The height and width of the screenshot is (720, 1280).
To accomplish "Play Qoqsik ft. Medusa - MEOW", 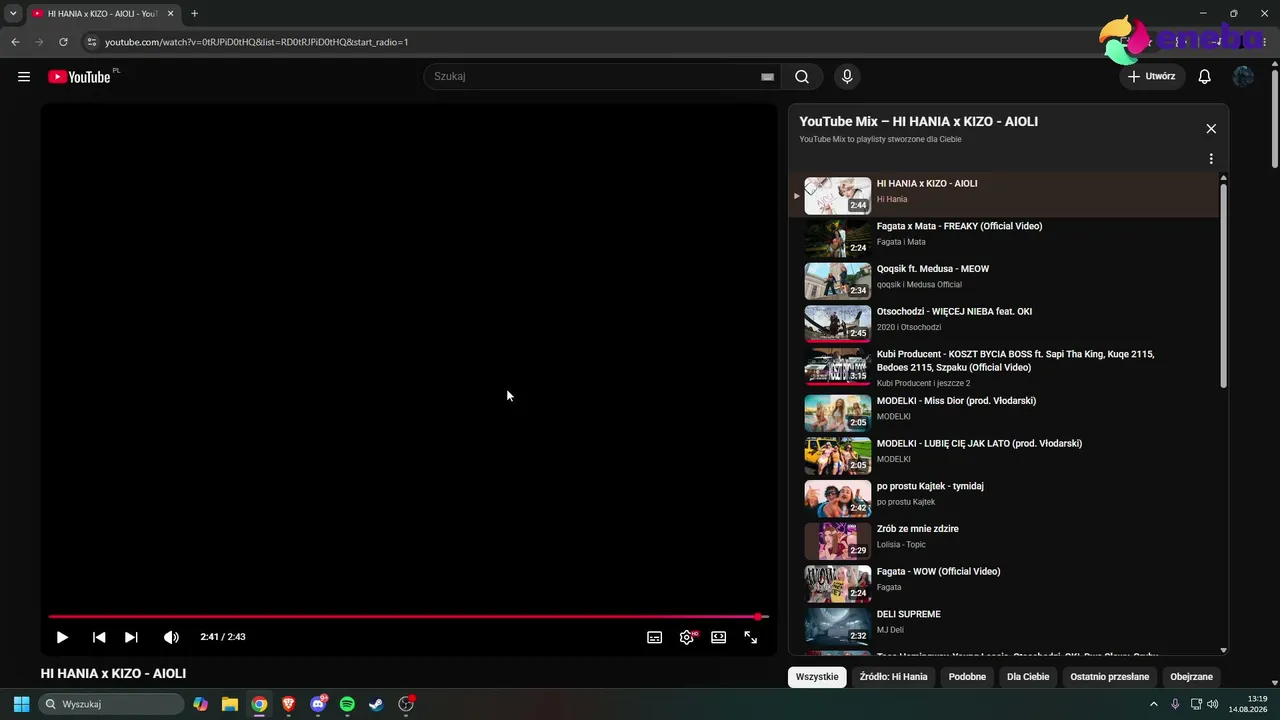I will pos(1005,281).
